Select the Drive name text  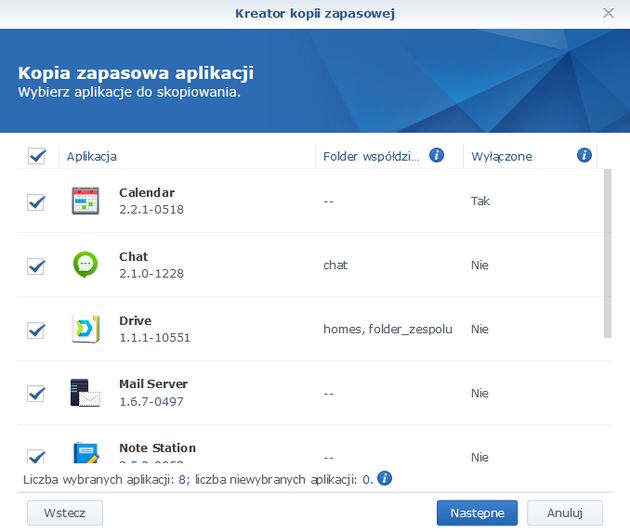[x=135, y=321]
